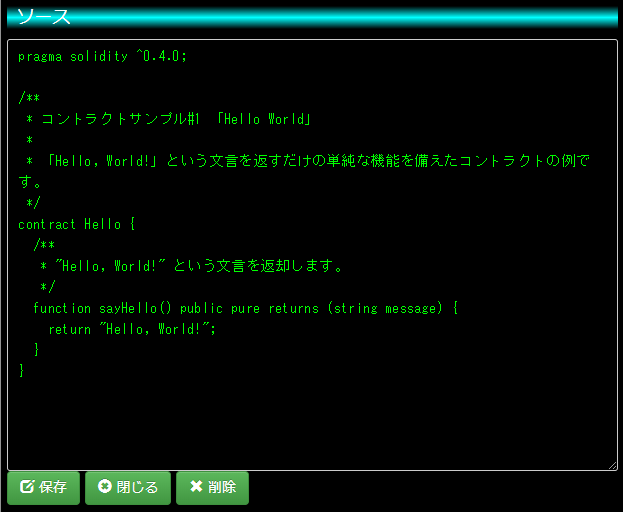This screenshot has height=512, width=623.
Task: Place cursor in the function sayHello() line
Action: click(x=245, y=308)
